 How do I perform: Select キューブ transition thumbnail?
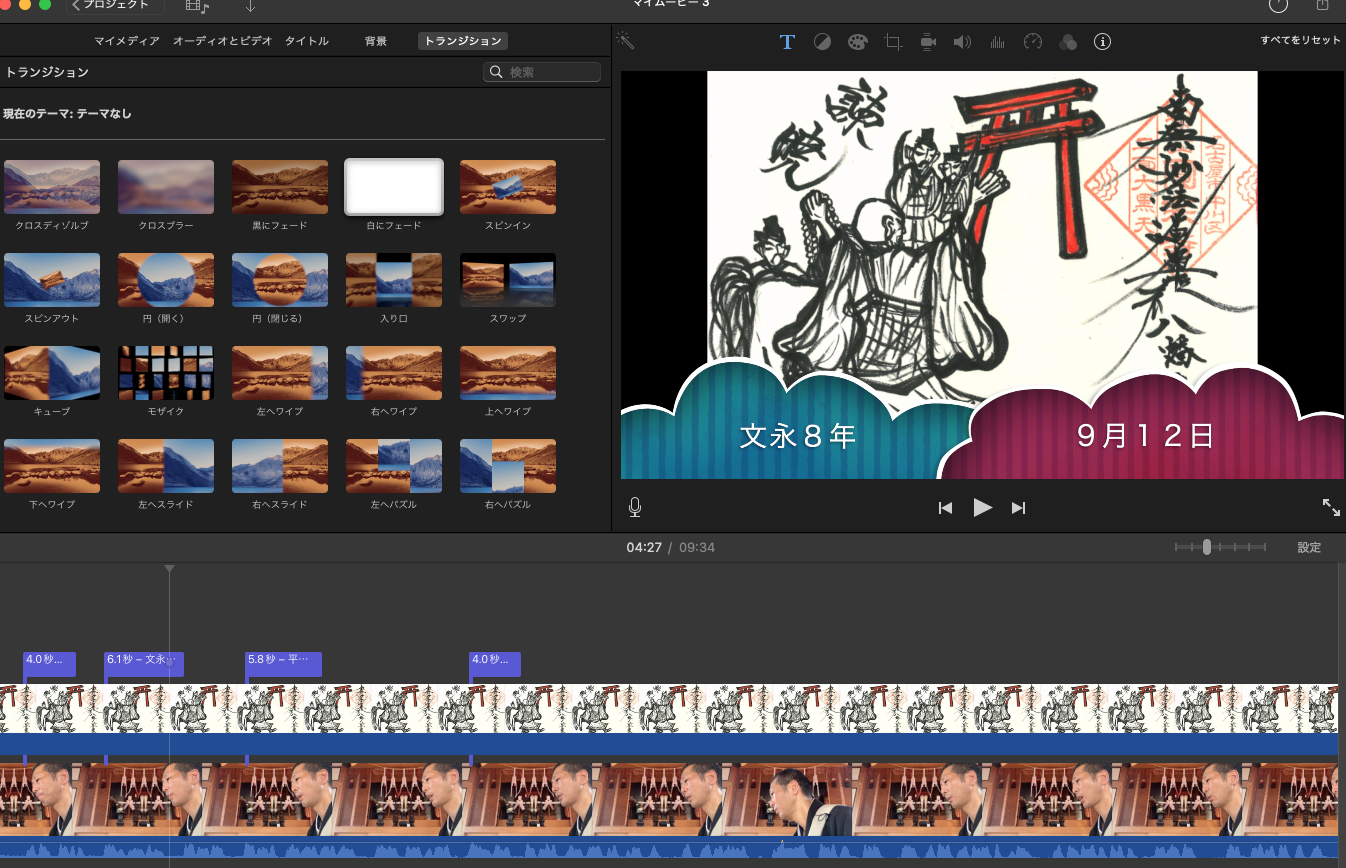pos(52,373)
